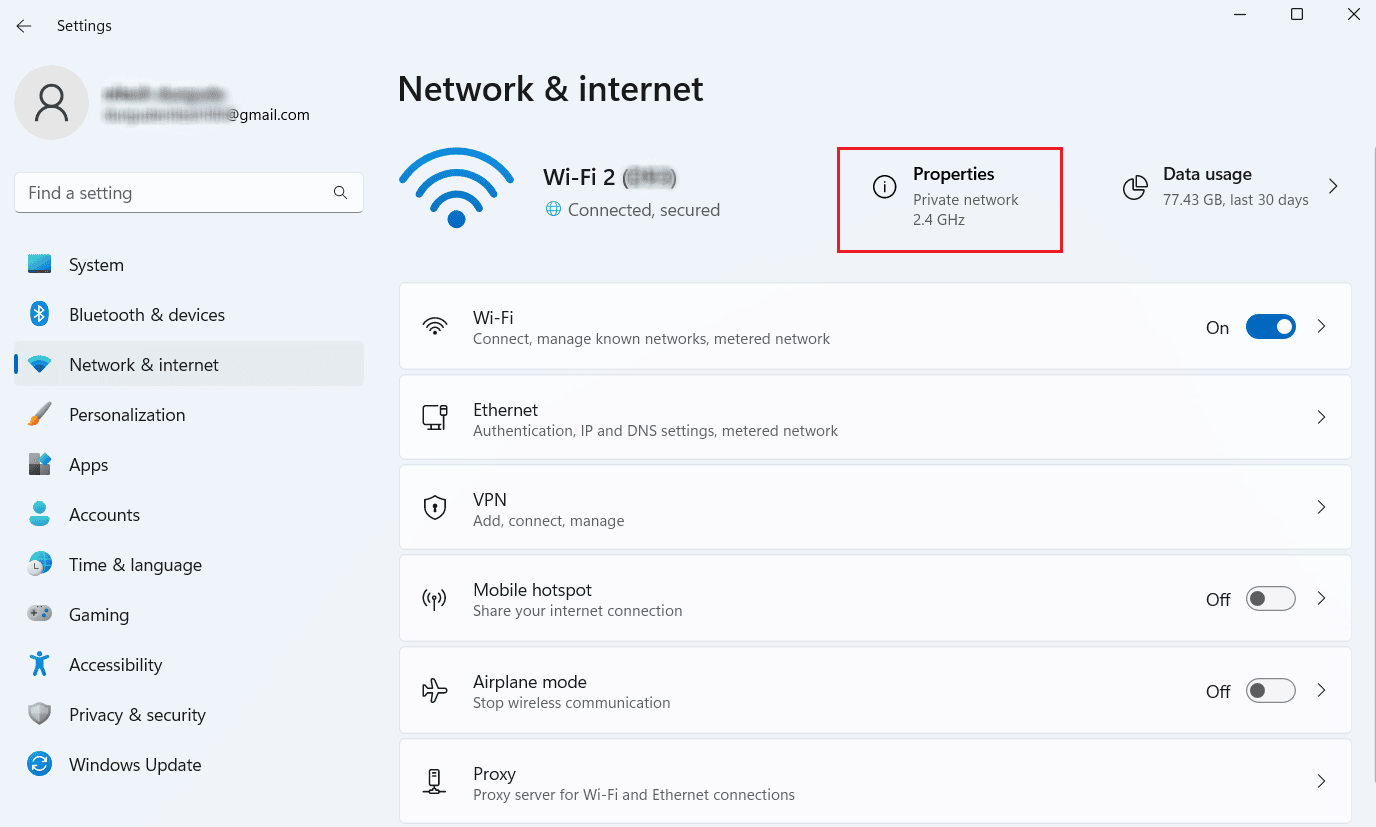The width and height of the screenshot is (1376, 827).
Task: Open Data usage details via its chevron
Action: click(x=1333, y=185)
